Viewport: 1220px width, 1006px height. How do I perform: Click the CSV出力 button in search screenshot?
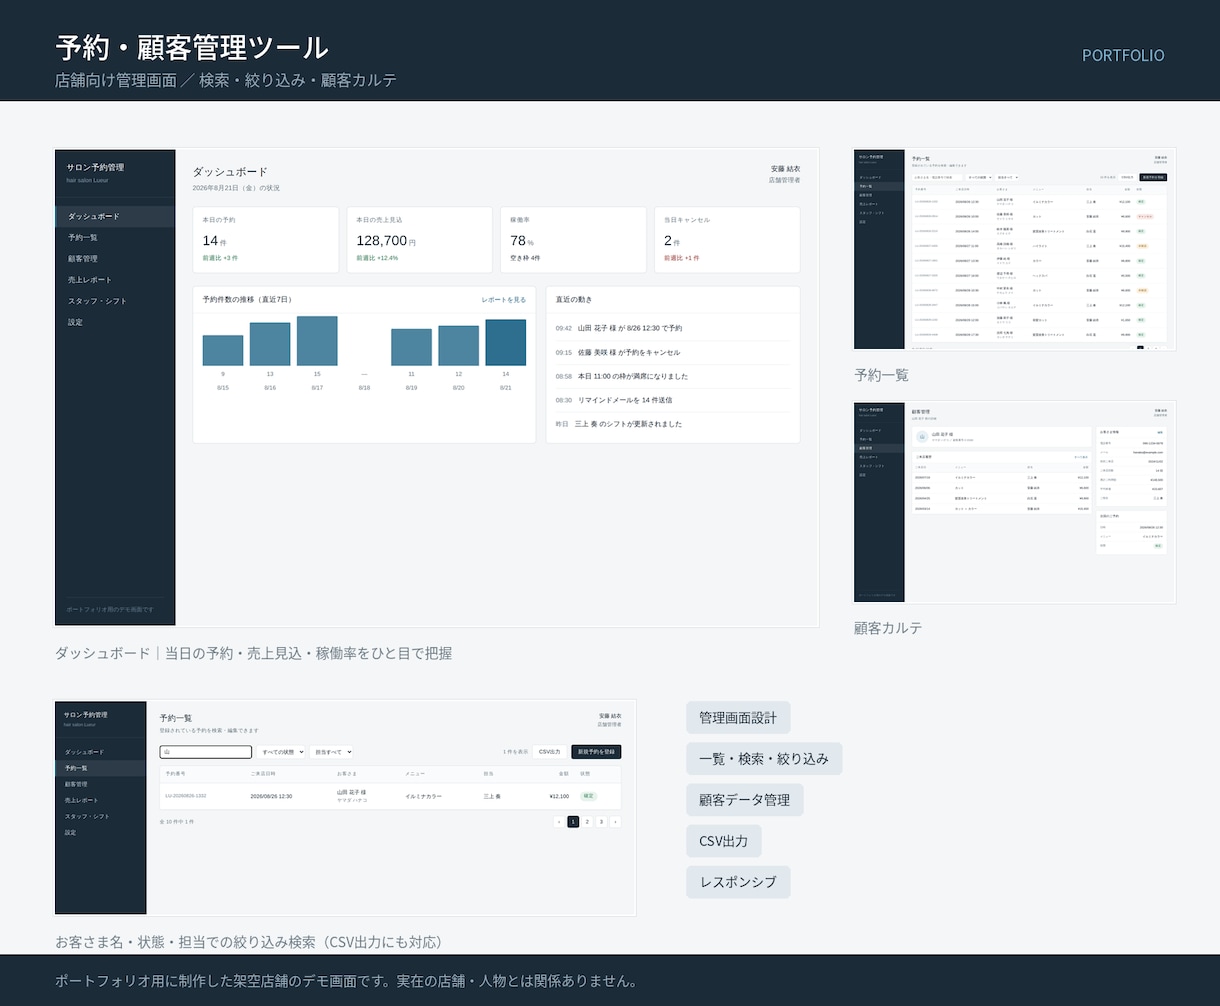click(x=550, y=752)
